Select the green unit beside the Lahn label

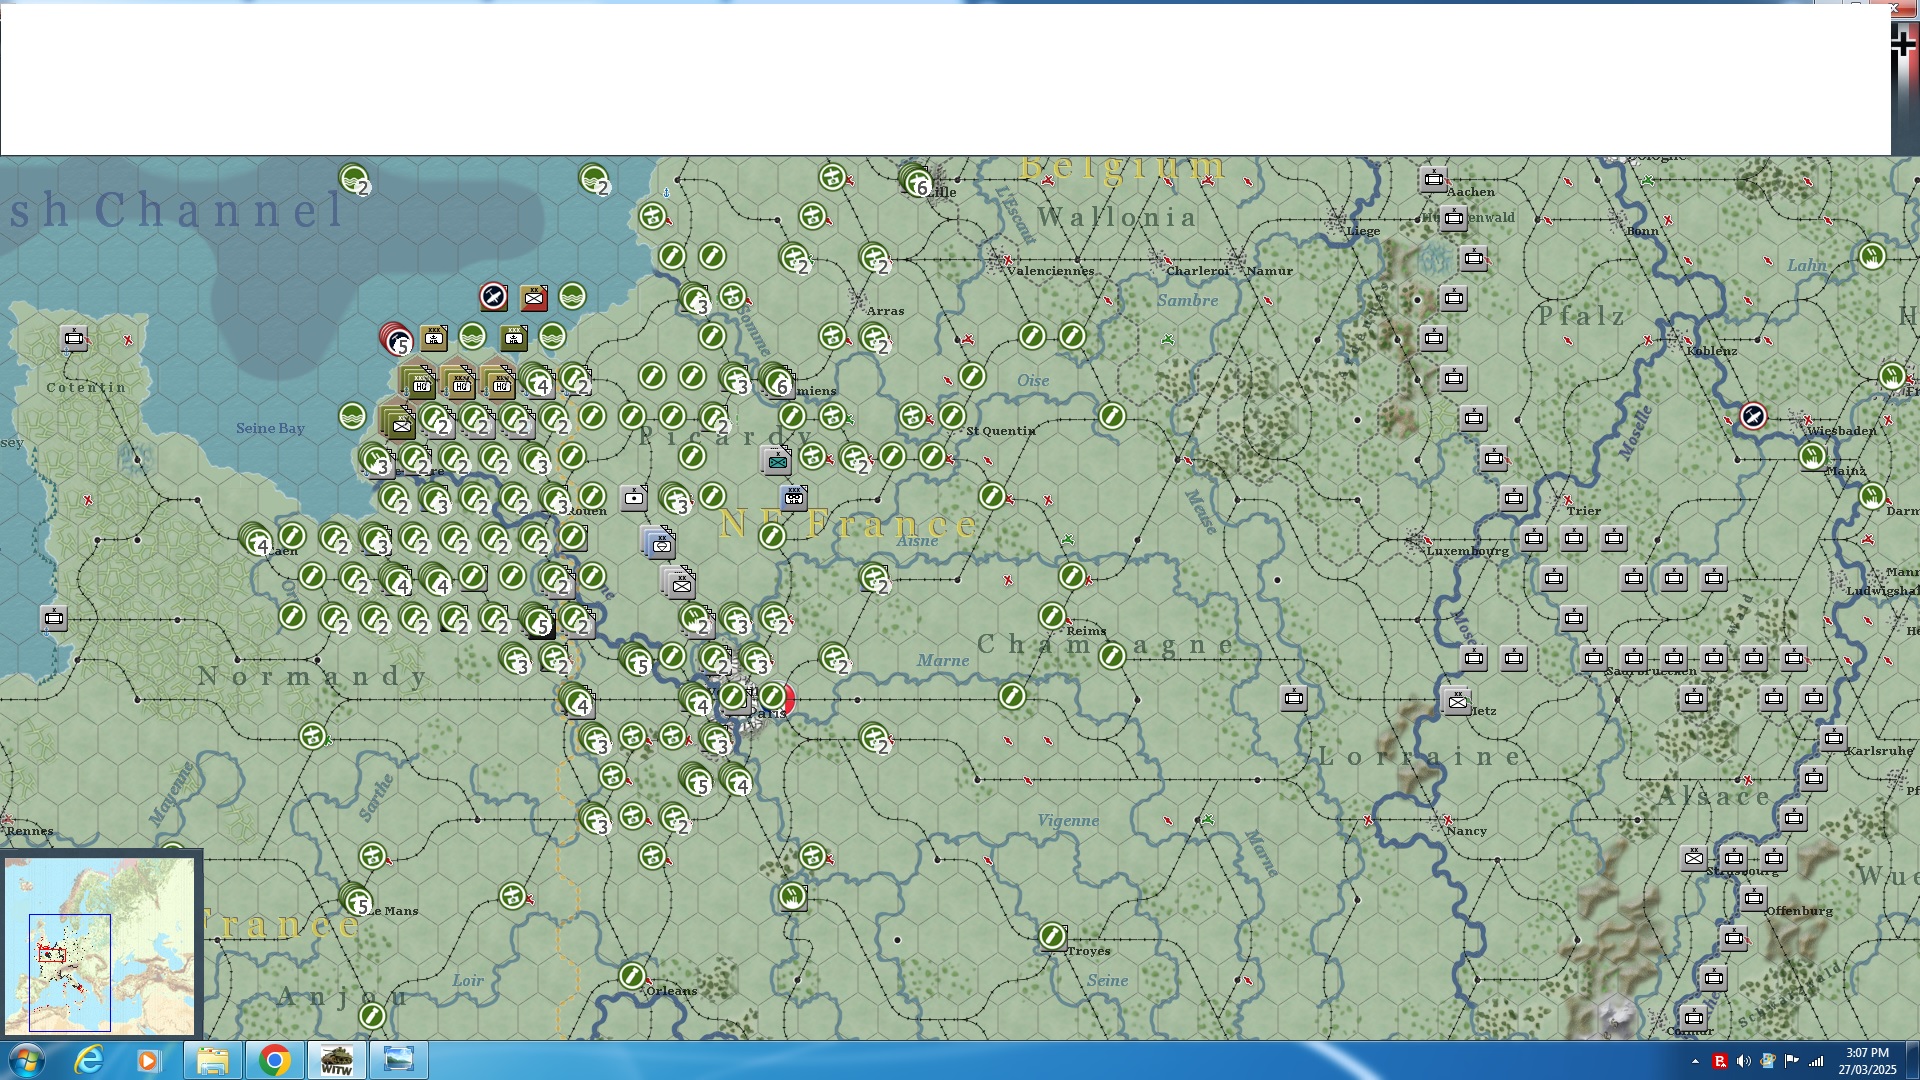coord(1872,256)
